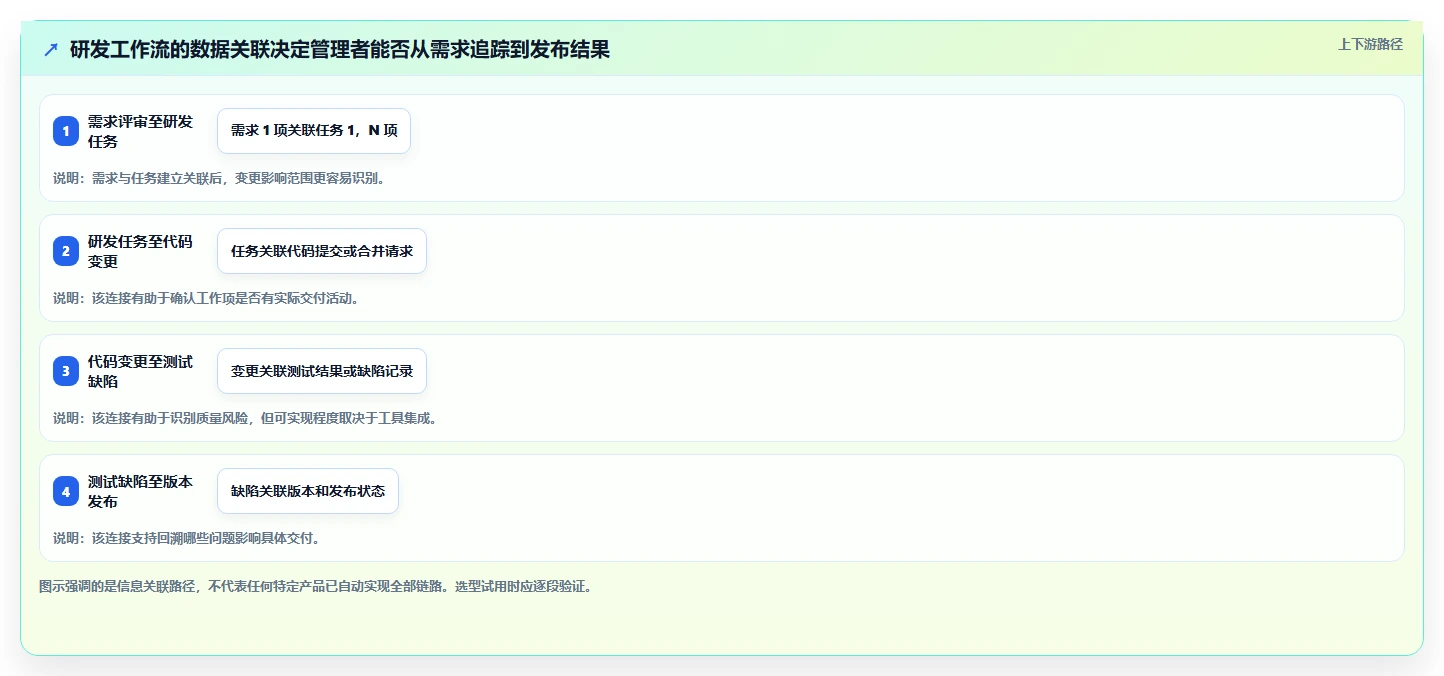Click the step 3 number badge

coord(66,371)
